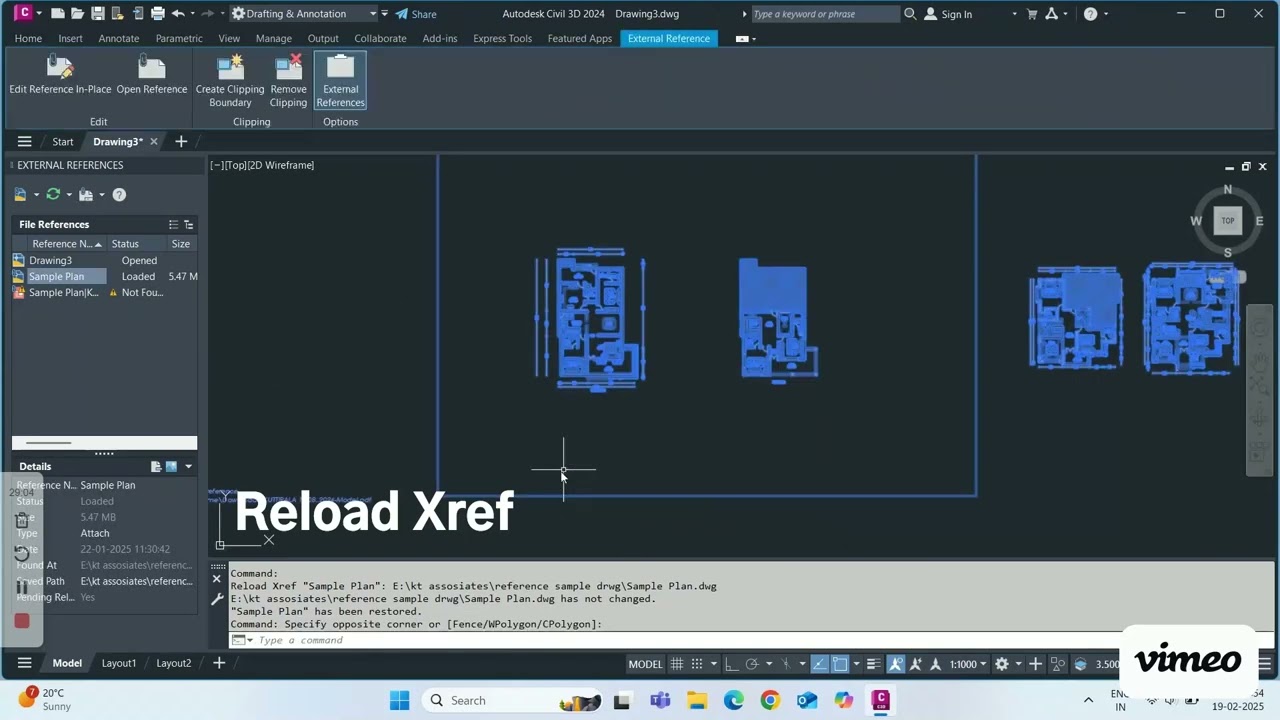This screenshot has height=720, width=1280.
Task: Select the Not Found Sample Plan|K reference
Action: pyautogui.click(x=104, y=292)
